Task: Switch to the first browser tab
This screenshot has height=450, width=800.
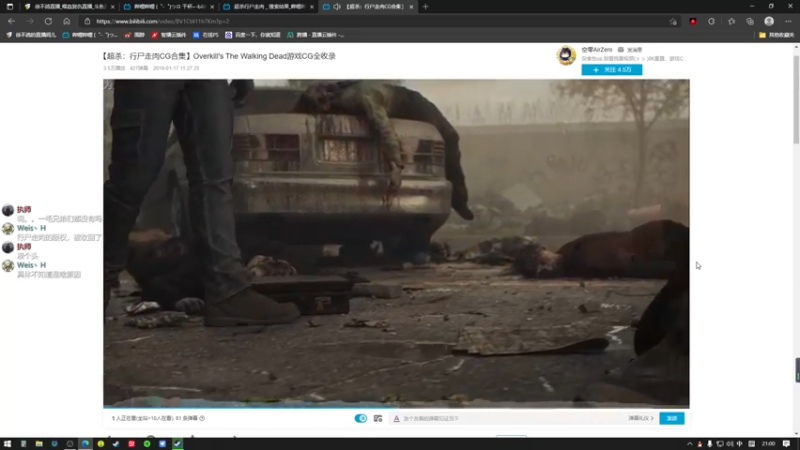Action: (67, 7)
